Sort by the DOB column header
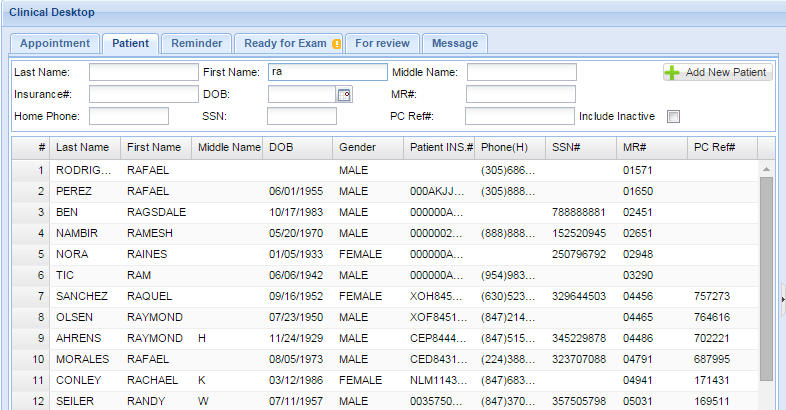The image size is (786, 410). coord(298,147)
